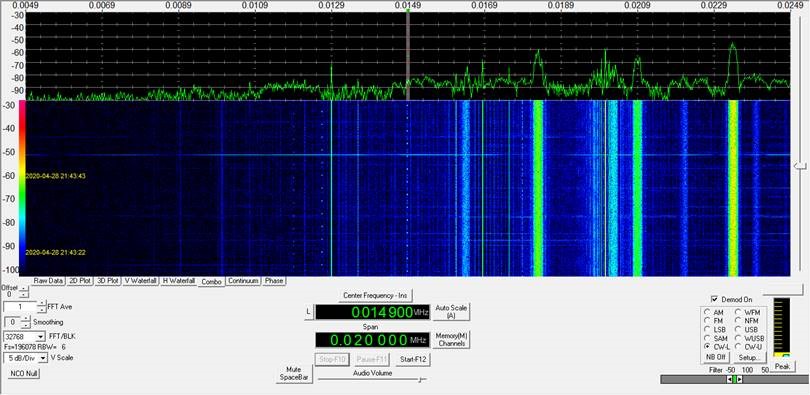Image resolution: width=810 pixels, height=395 pixels.
Task: Click the 0.0229 frequency axis label
Action: 713,5
